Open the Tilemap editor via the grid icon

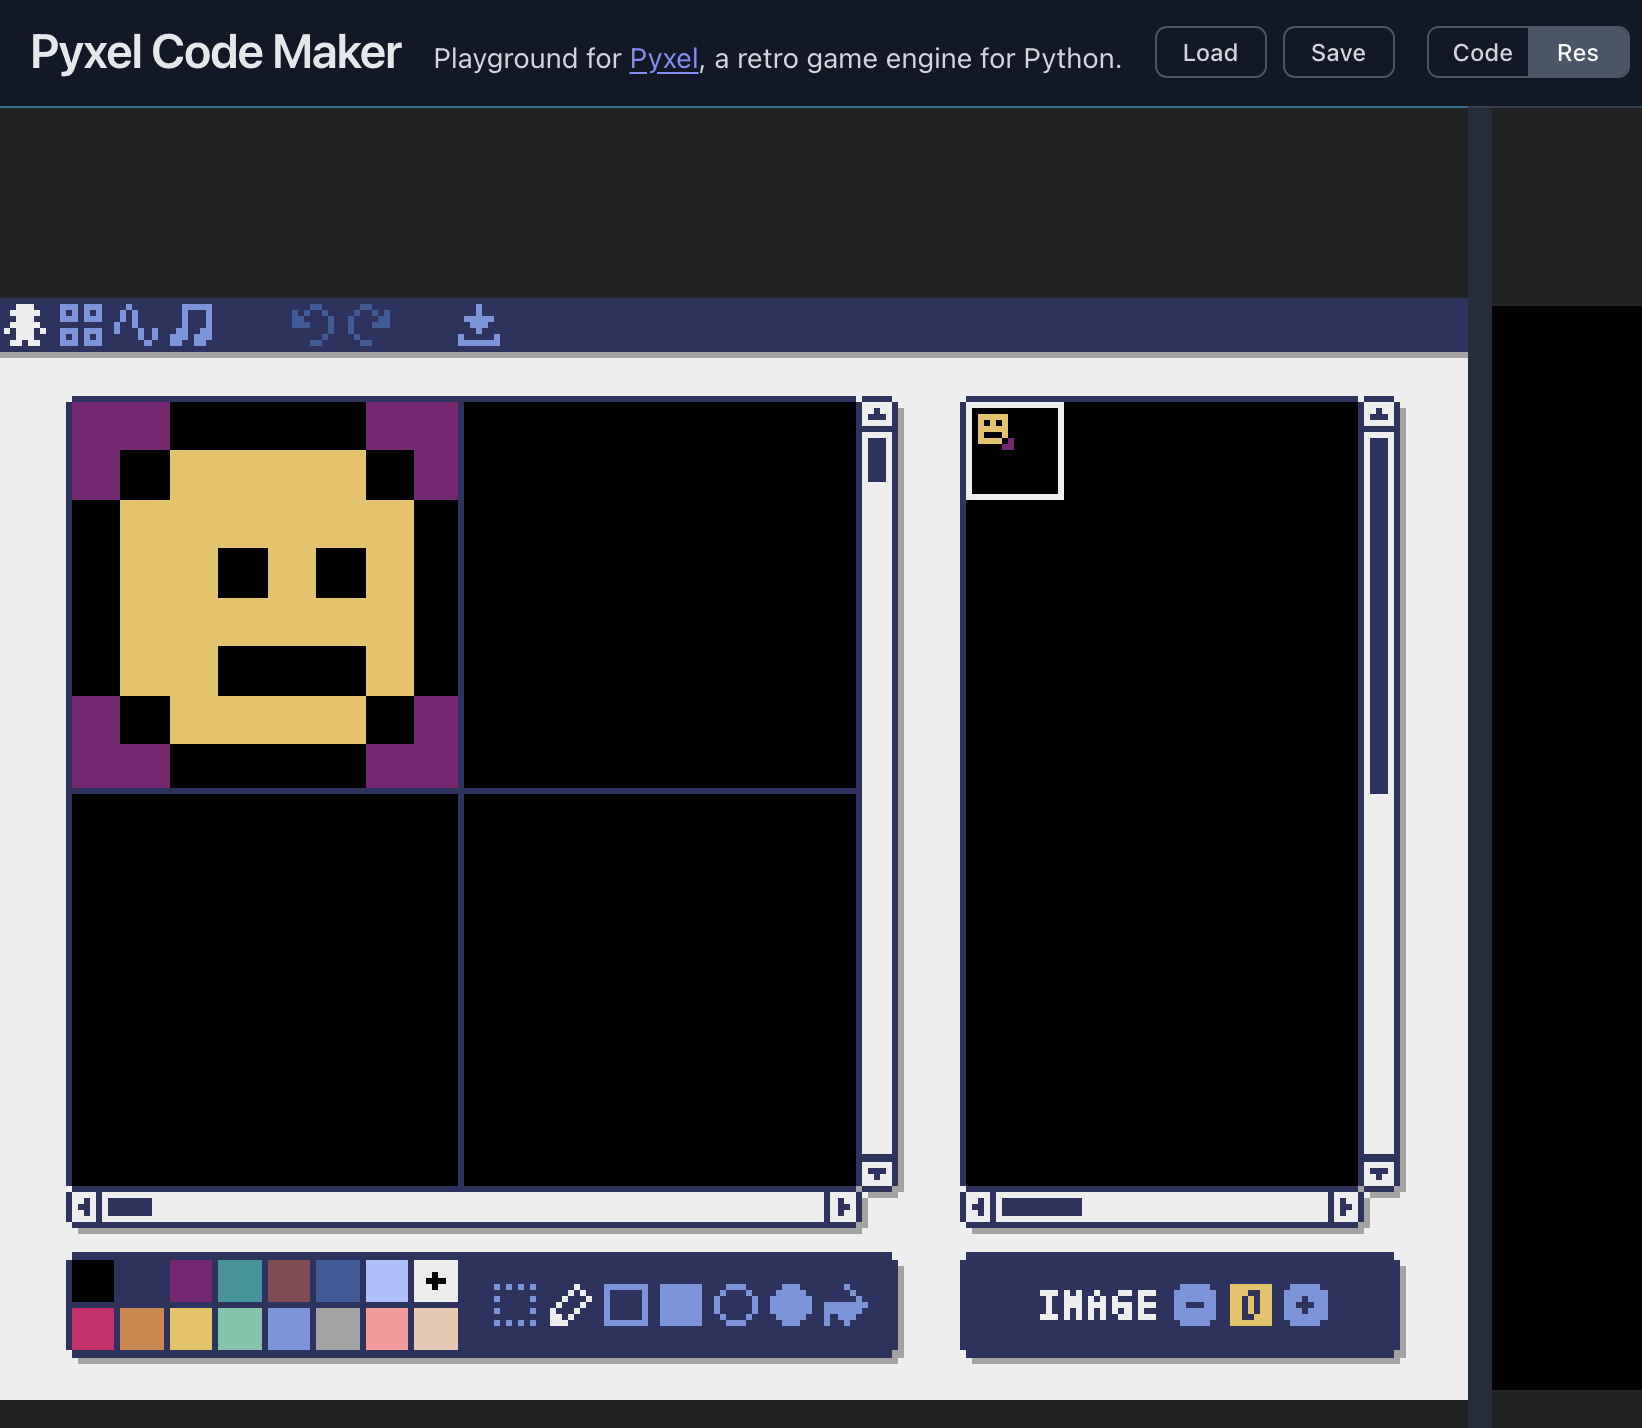point(80,323)
